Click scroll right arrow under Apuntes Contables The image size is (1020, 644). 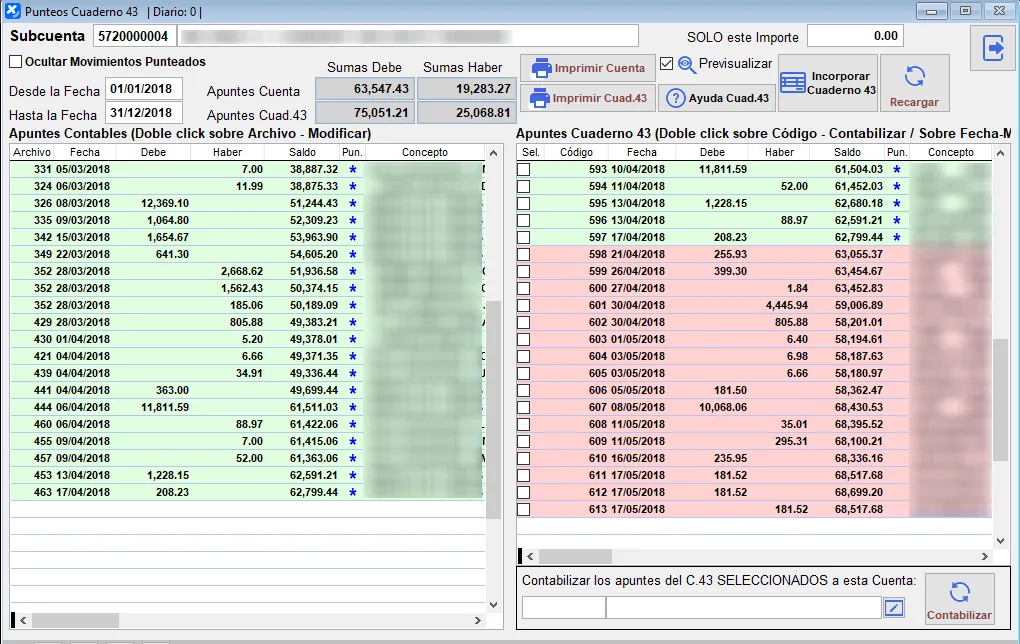[x=477, y=620]
